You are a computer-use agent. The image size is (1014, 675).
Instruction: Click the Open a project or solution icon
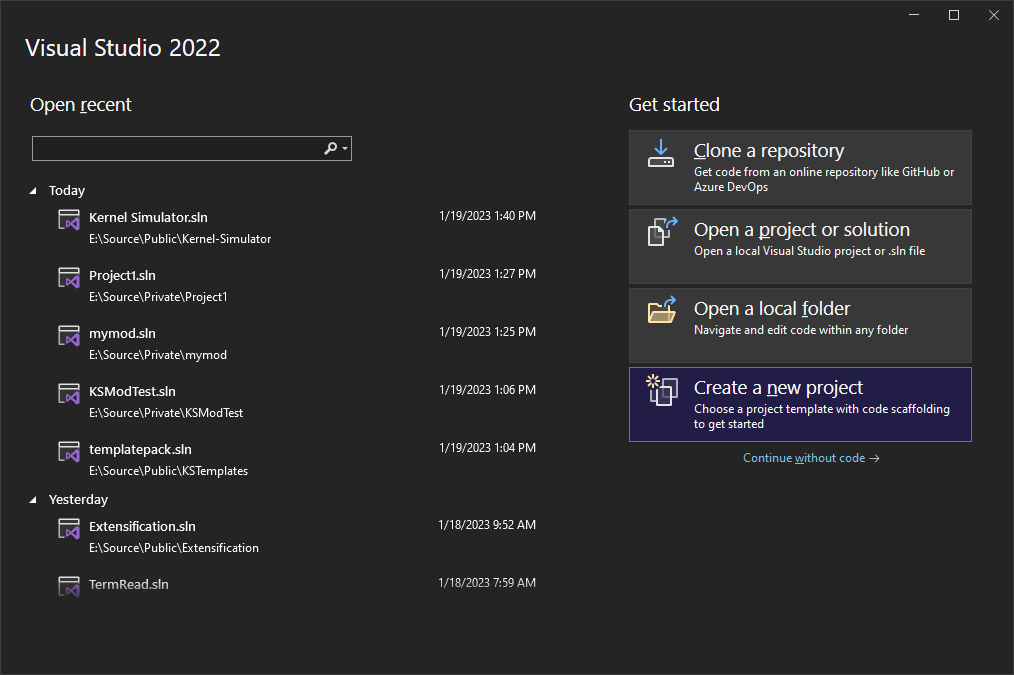pos(661,232)
